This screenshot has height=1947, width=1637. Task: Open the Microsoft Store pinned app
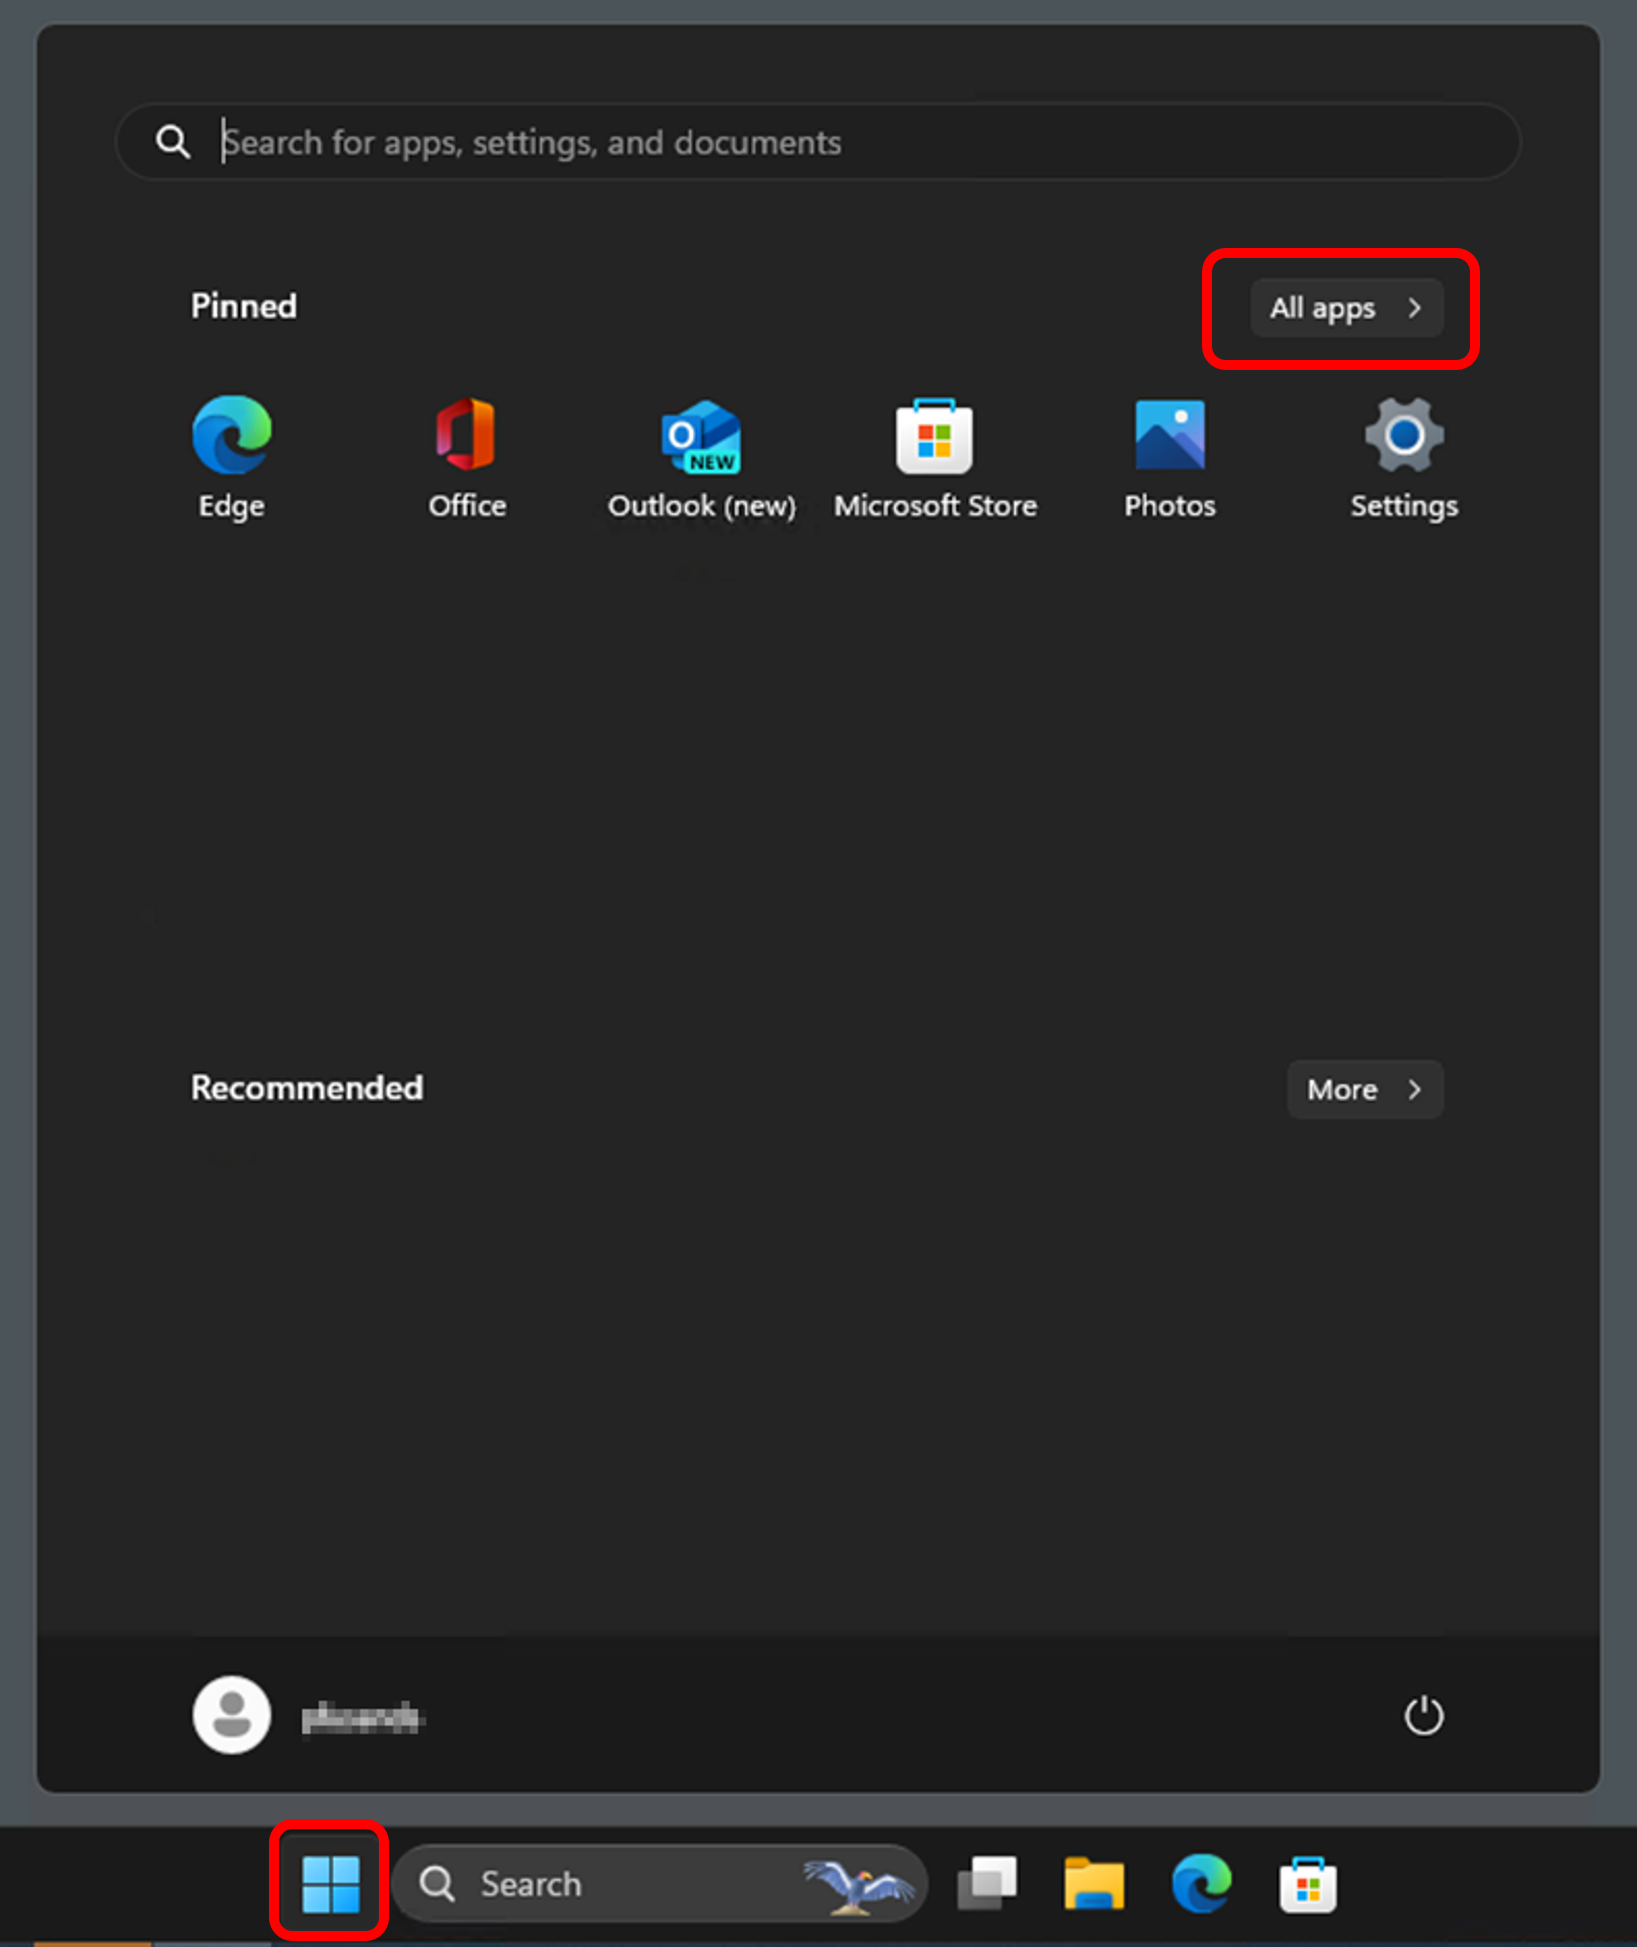tap(935, 458)
